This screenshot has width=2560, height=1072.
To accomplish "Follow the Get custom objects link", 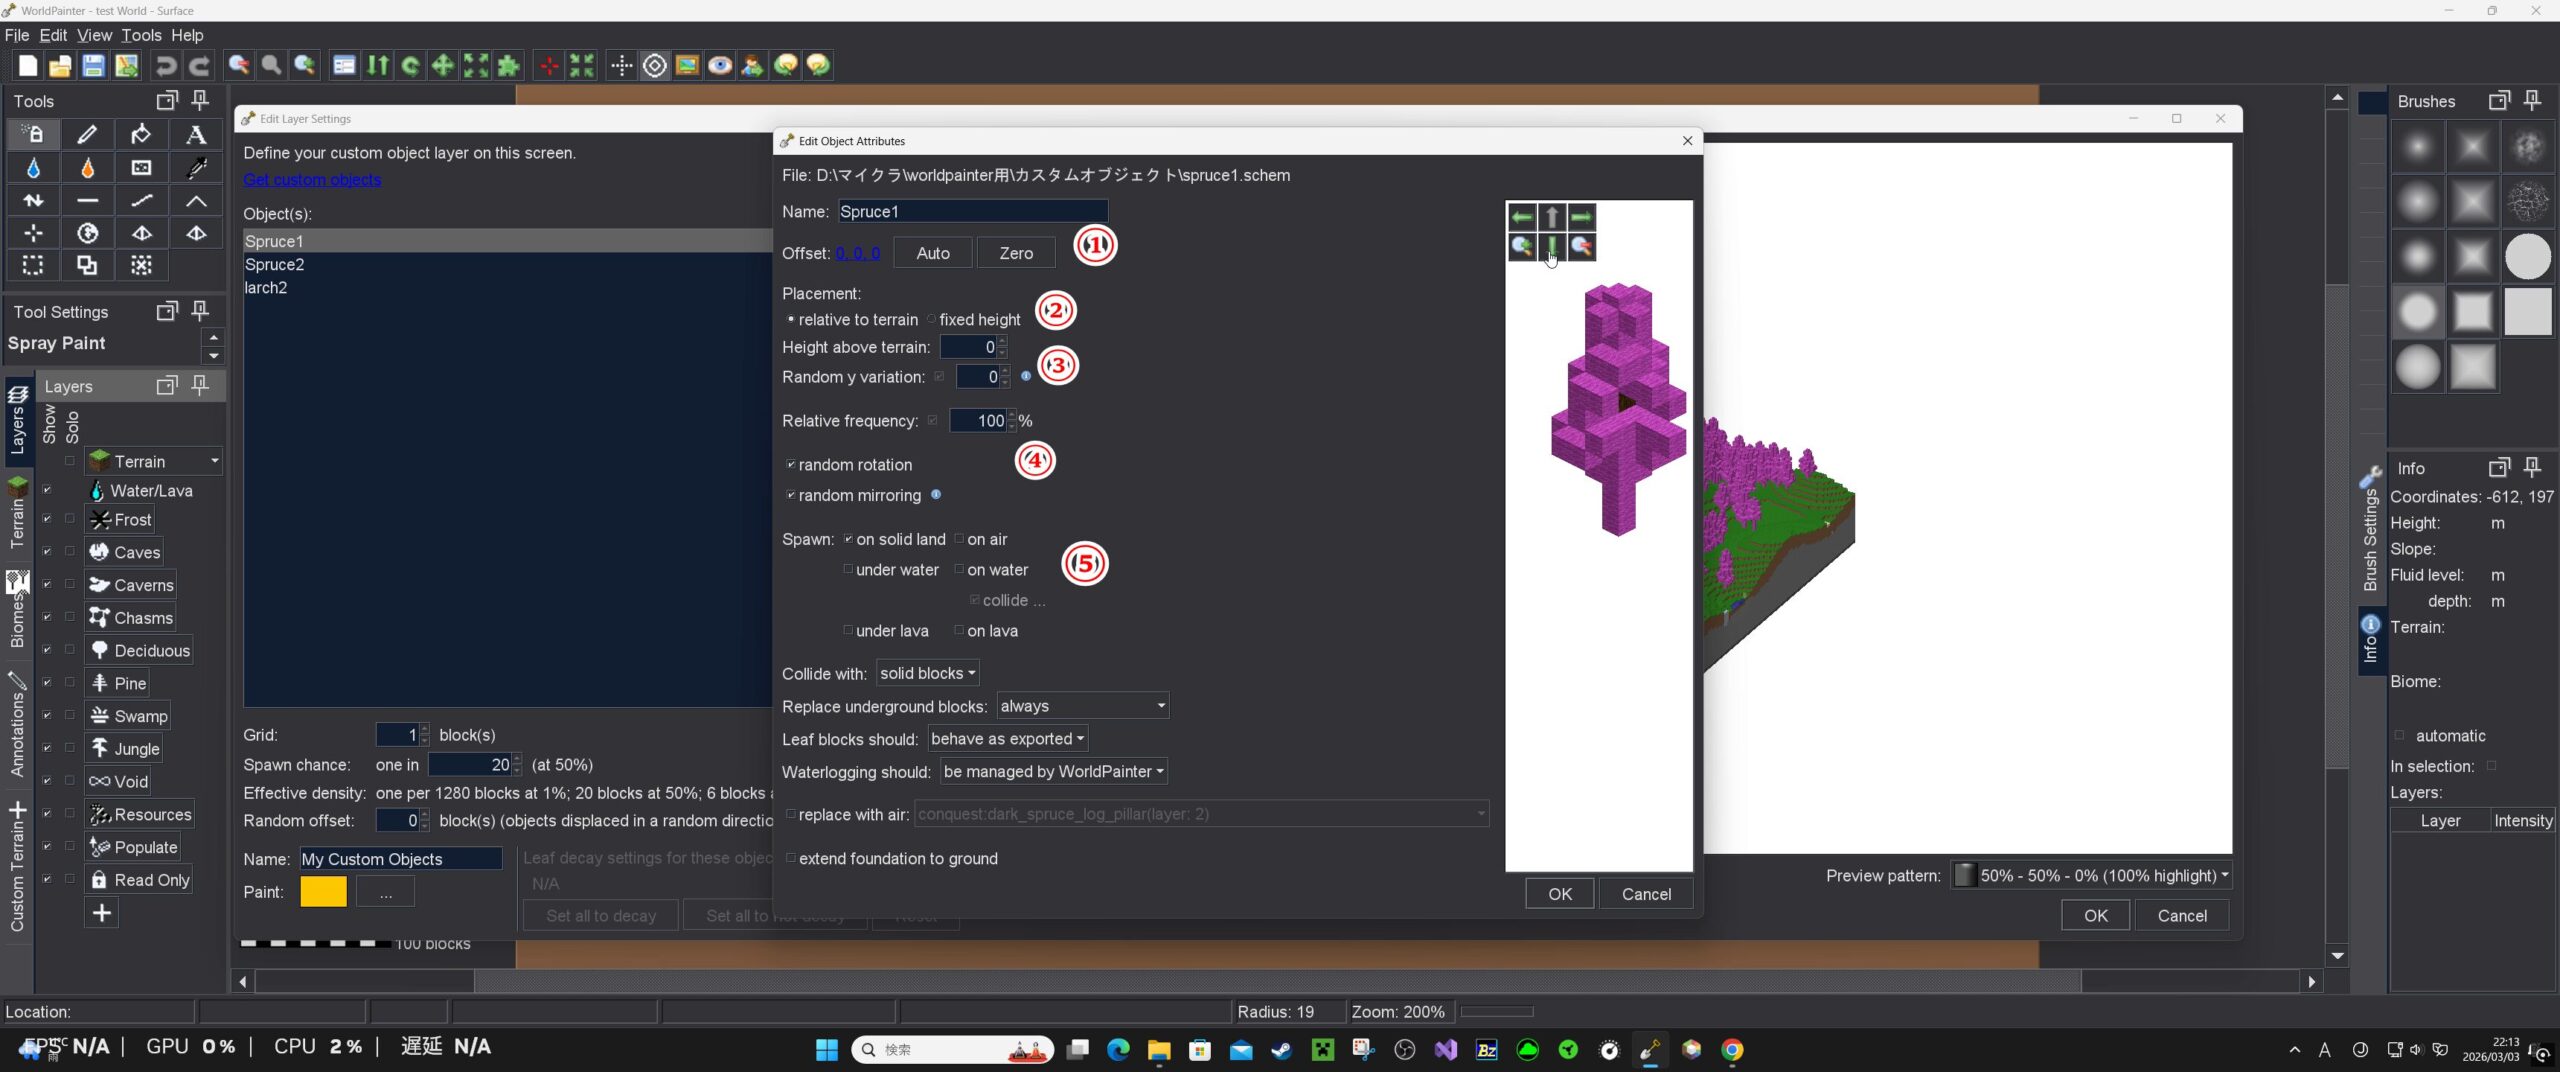I will click(x=312, y=180).
